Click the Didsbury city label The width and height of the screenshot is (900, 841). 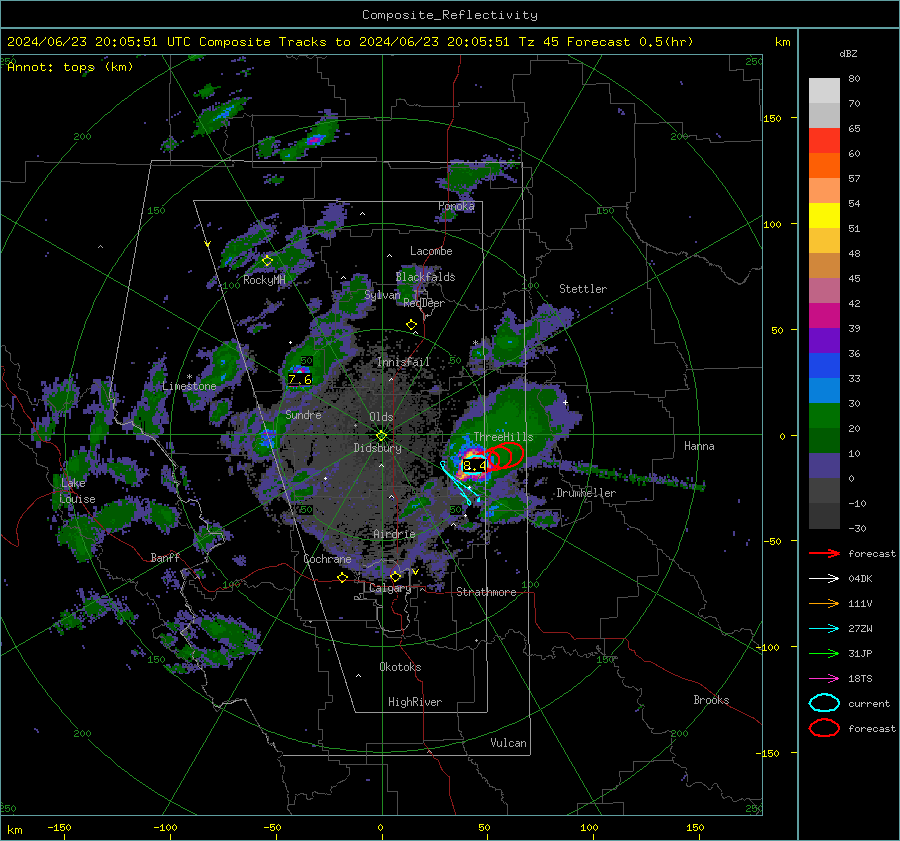coord(377,448)
